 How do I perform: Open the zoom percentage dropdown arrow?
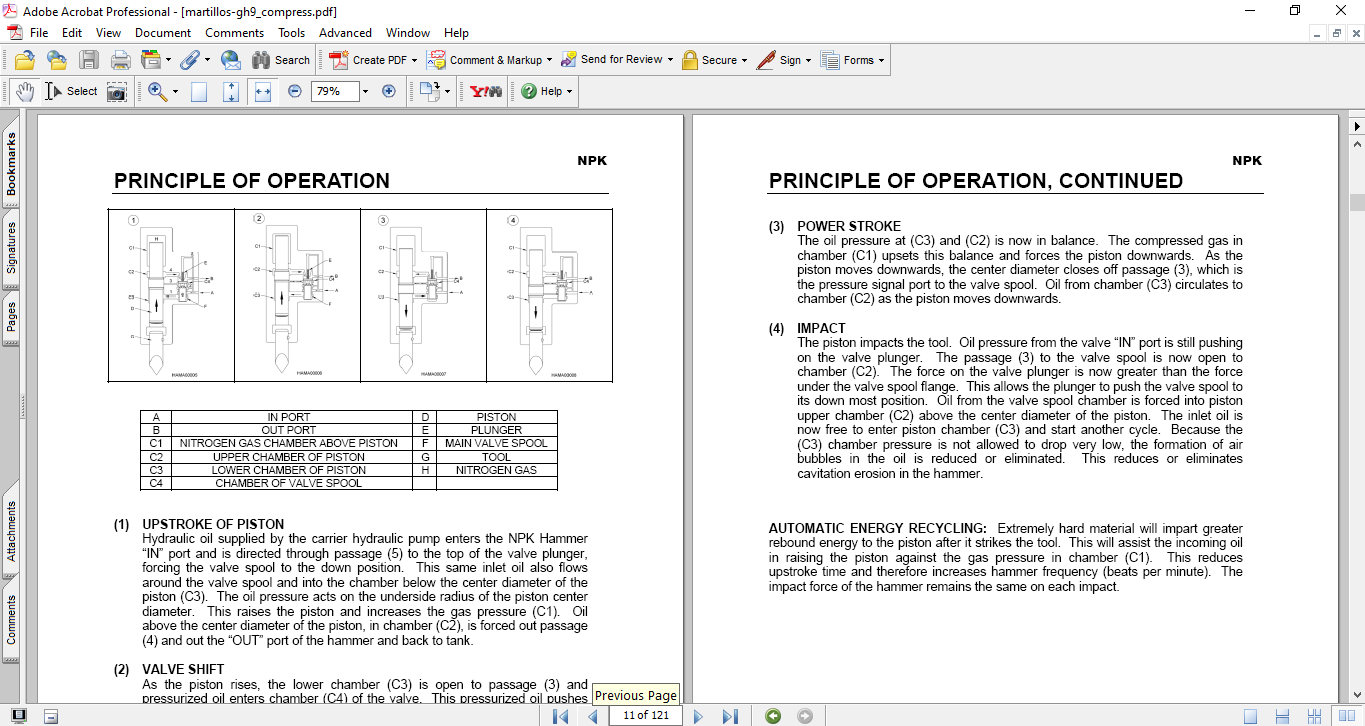click(365, 91)
